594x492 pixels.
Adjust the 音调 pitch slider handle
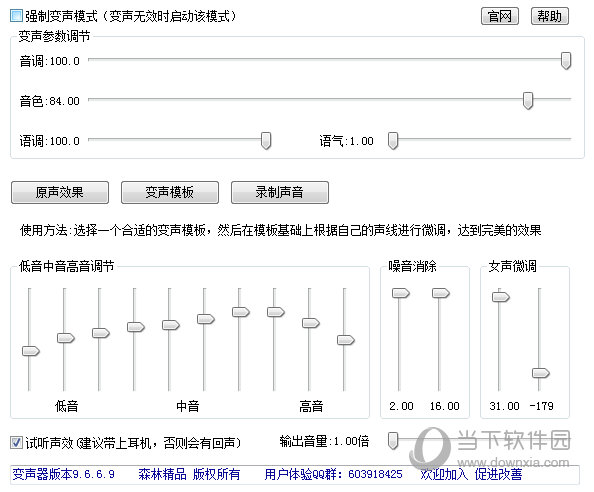(566, 61)
